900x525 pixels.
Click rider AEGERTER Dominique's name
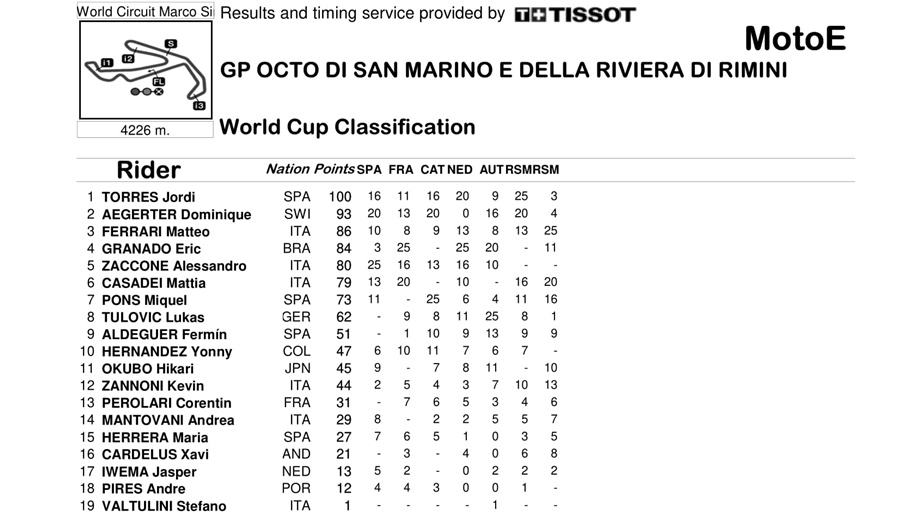tap(176, 214)
